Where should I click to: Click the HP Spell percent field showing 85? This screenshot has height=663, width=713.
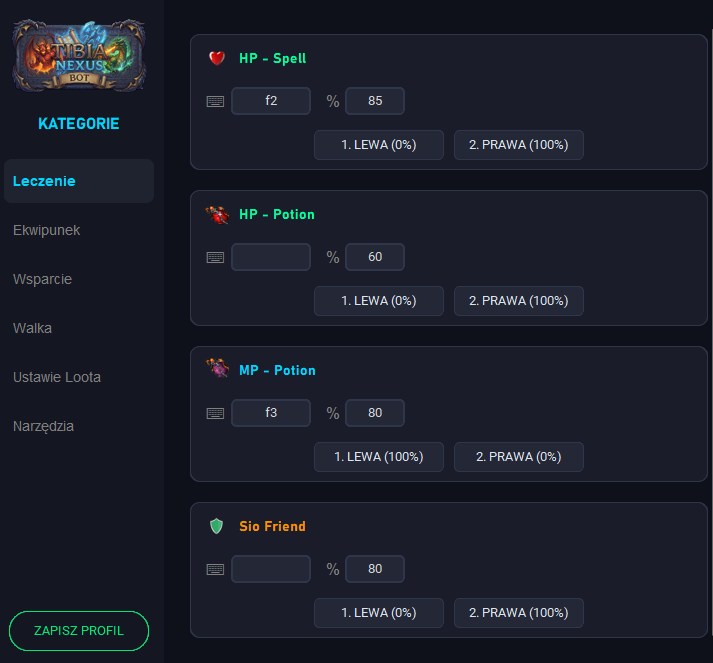(x=375, y=101)
